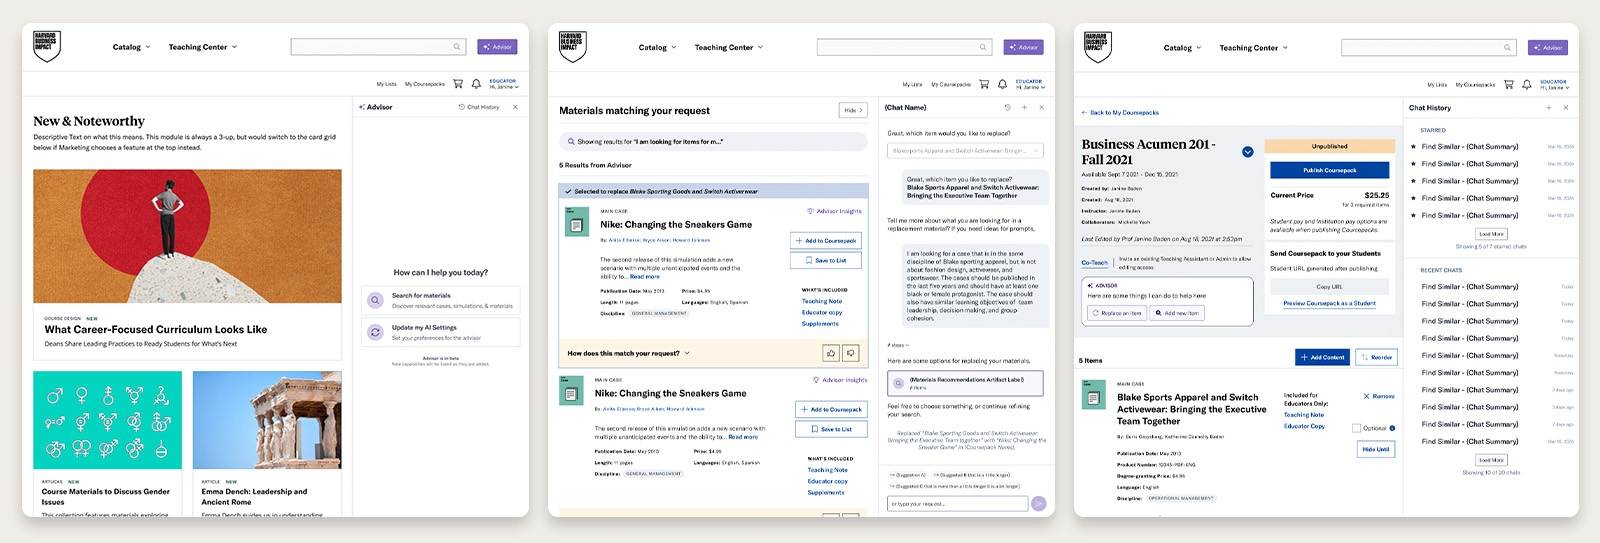This screenshot has height=543, width=1600.
Task: Click Load More under Starred chats
Action: point(1491,234)
